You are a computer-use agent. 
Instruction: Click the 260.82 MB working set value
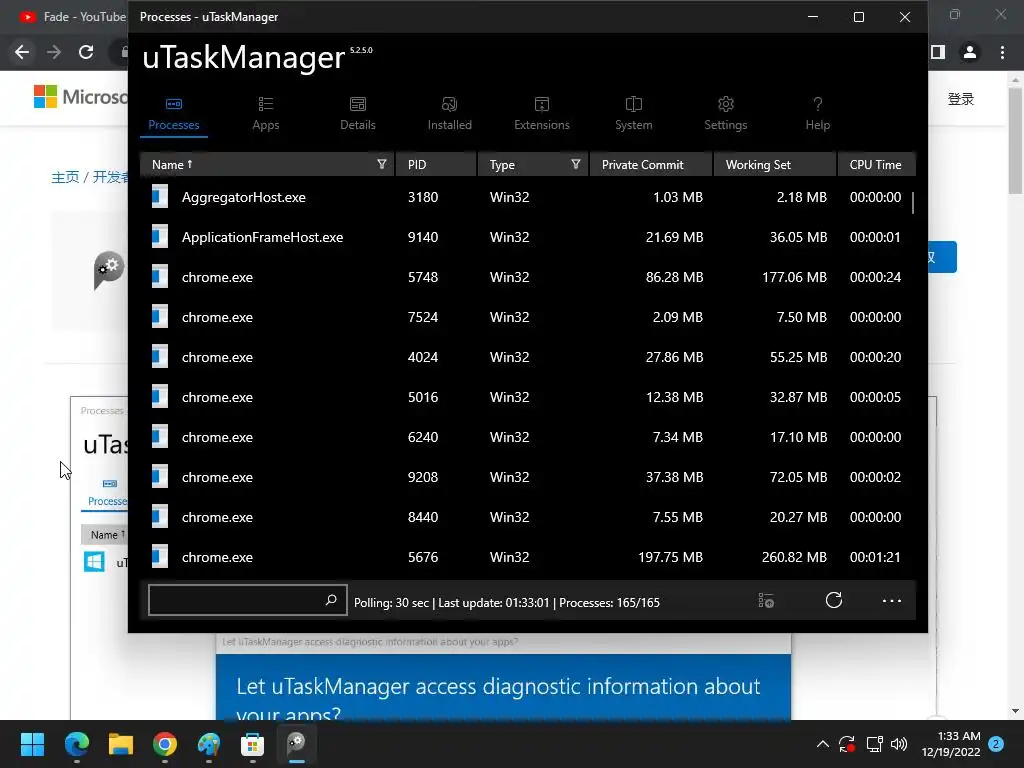click(x=794, y=557)
